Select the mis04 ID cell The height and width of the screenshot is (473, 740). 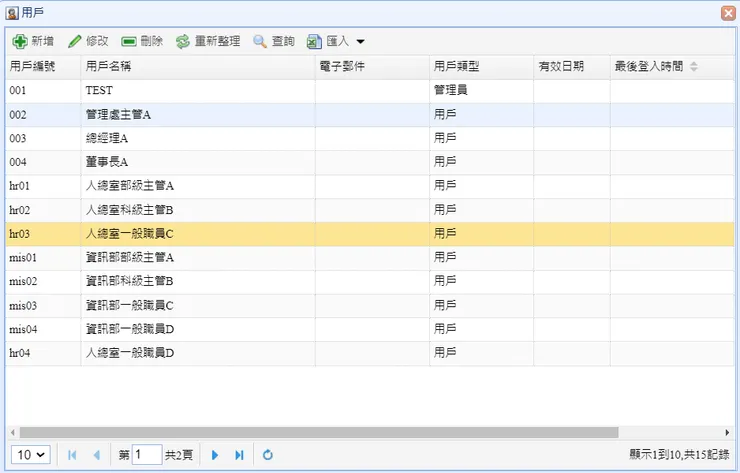43,329
